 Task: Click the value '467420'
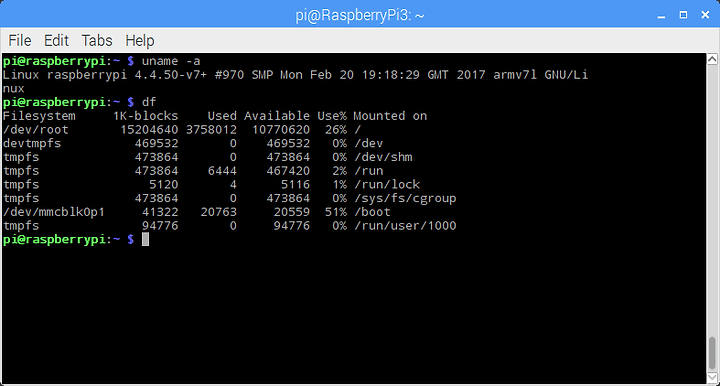288,171
